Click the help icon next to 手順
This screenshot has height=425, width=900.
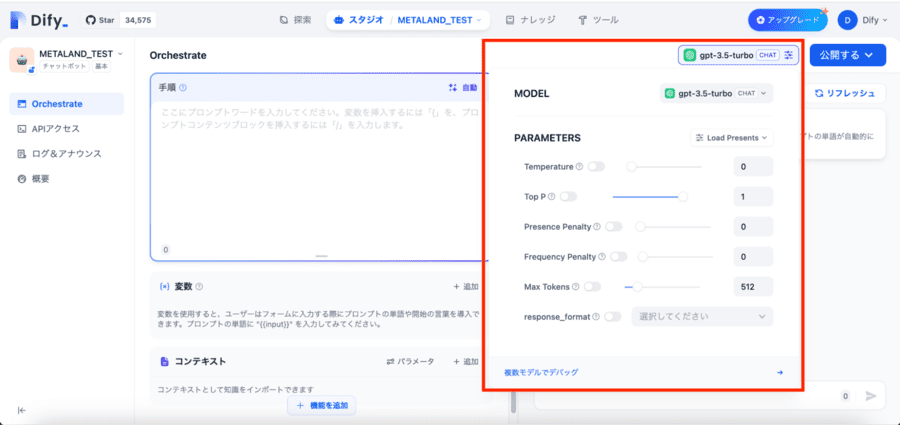pyautogui.click(x=183, y=88)
